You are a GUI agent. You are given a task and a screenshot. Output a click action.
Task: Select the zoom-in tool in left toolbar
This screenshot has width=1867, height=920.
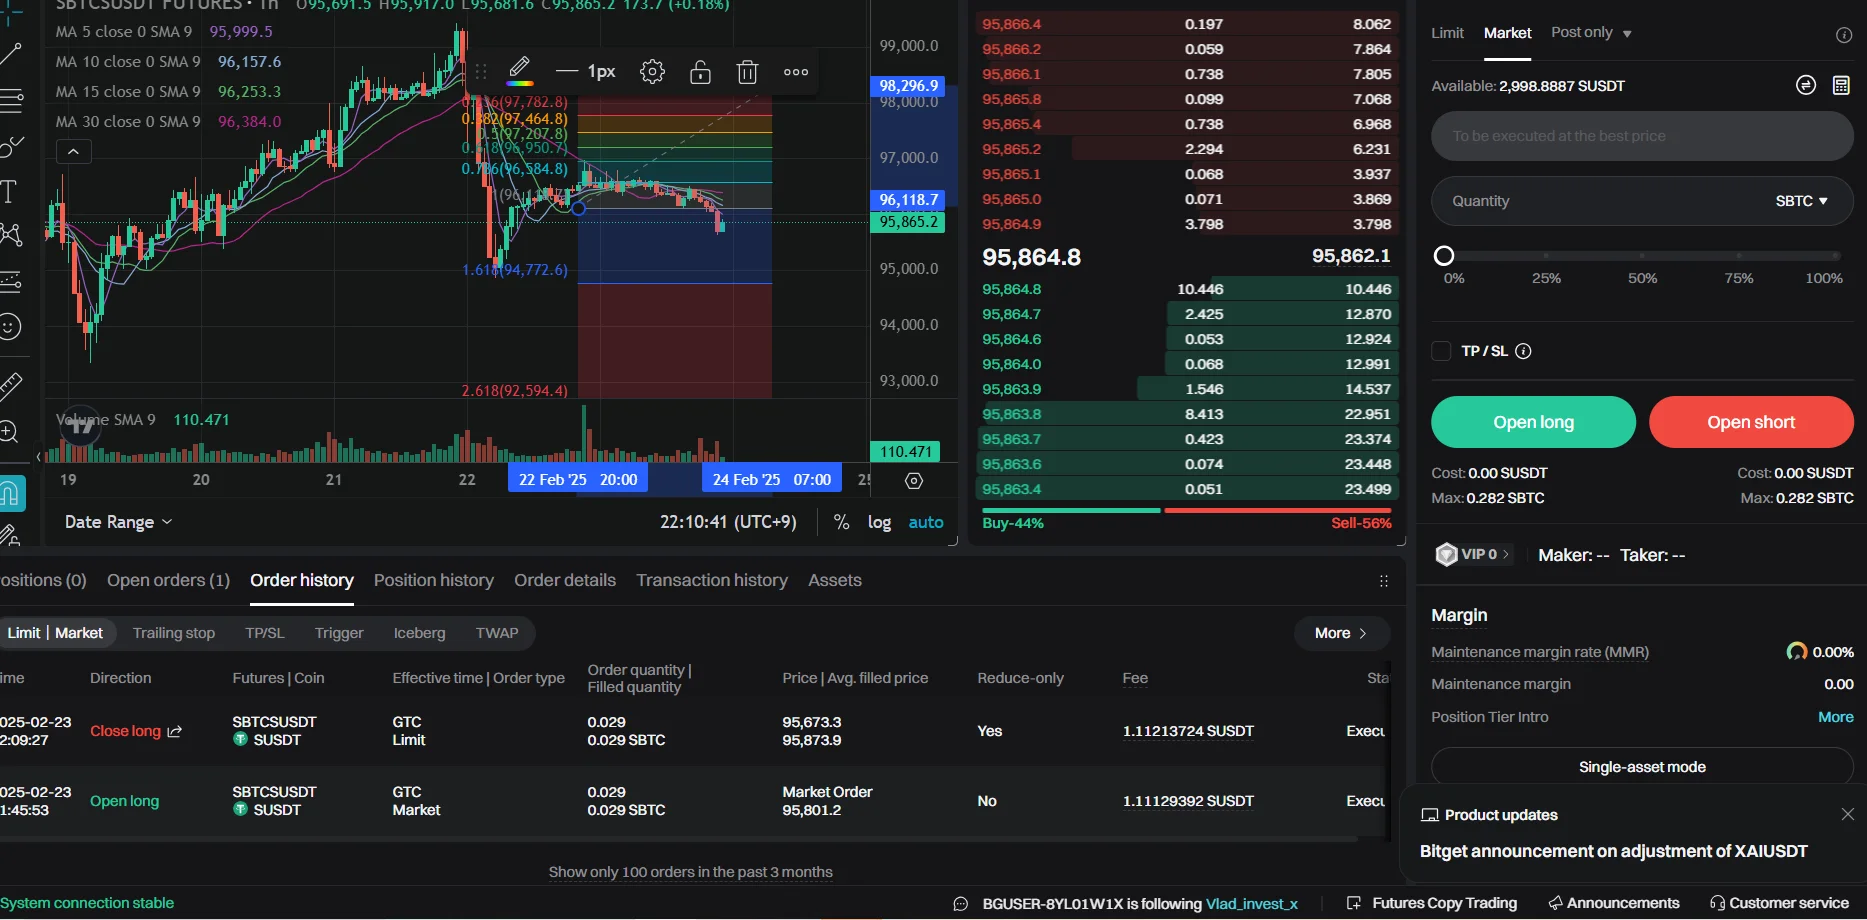tap(9, 432)
